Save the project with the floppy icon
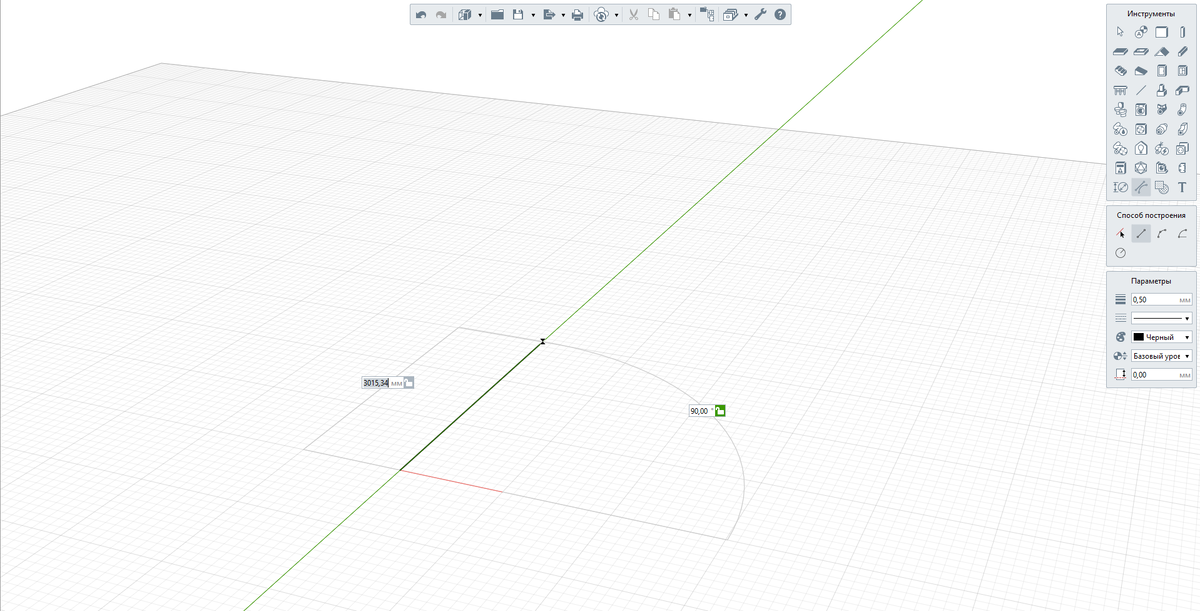1200x611 pixels. 518,15
